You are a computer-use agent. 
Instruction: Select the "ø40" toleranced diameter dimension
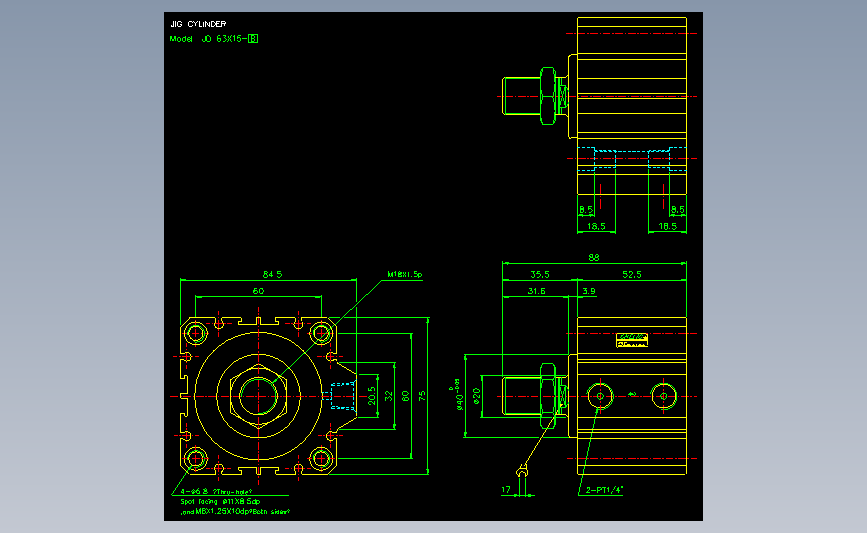tap(458, 396)
